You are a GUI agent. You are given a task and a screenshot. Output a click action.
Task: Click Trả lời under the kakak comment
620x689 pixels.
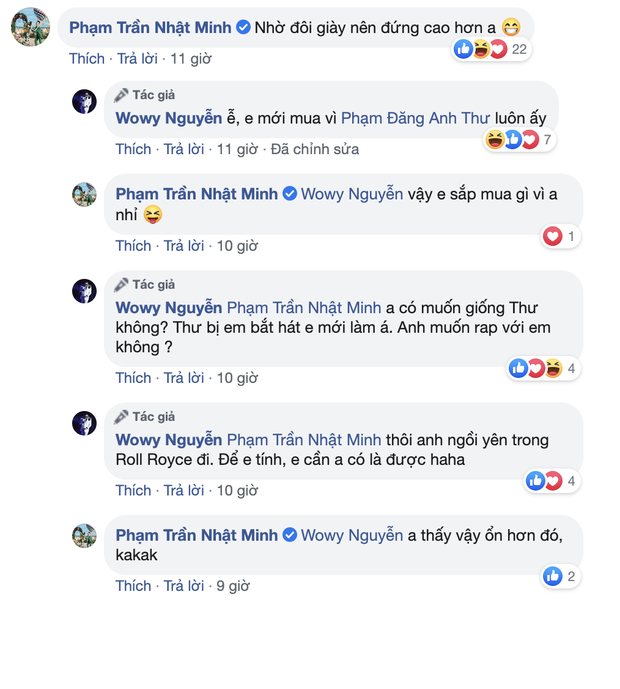(x=185, y=585)
